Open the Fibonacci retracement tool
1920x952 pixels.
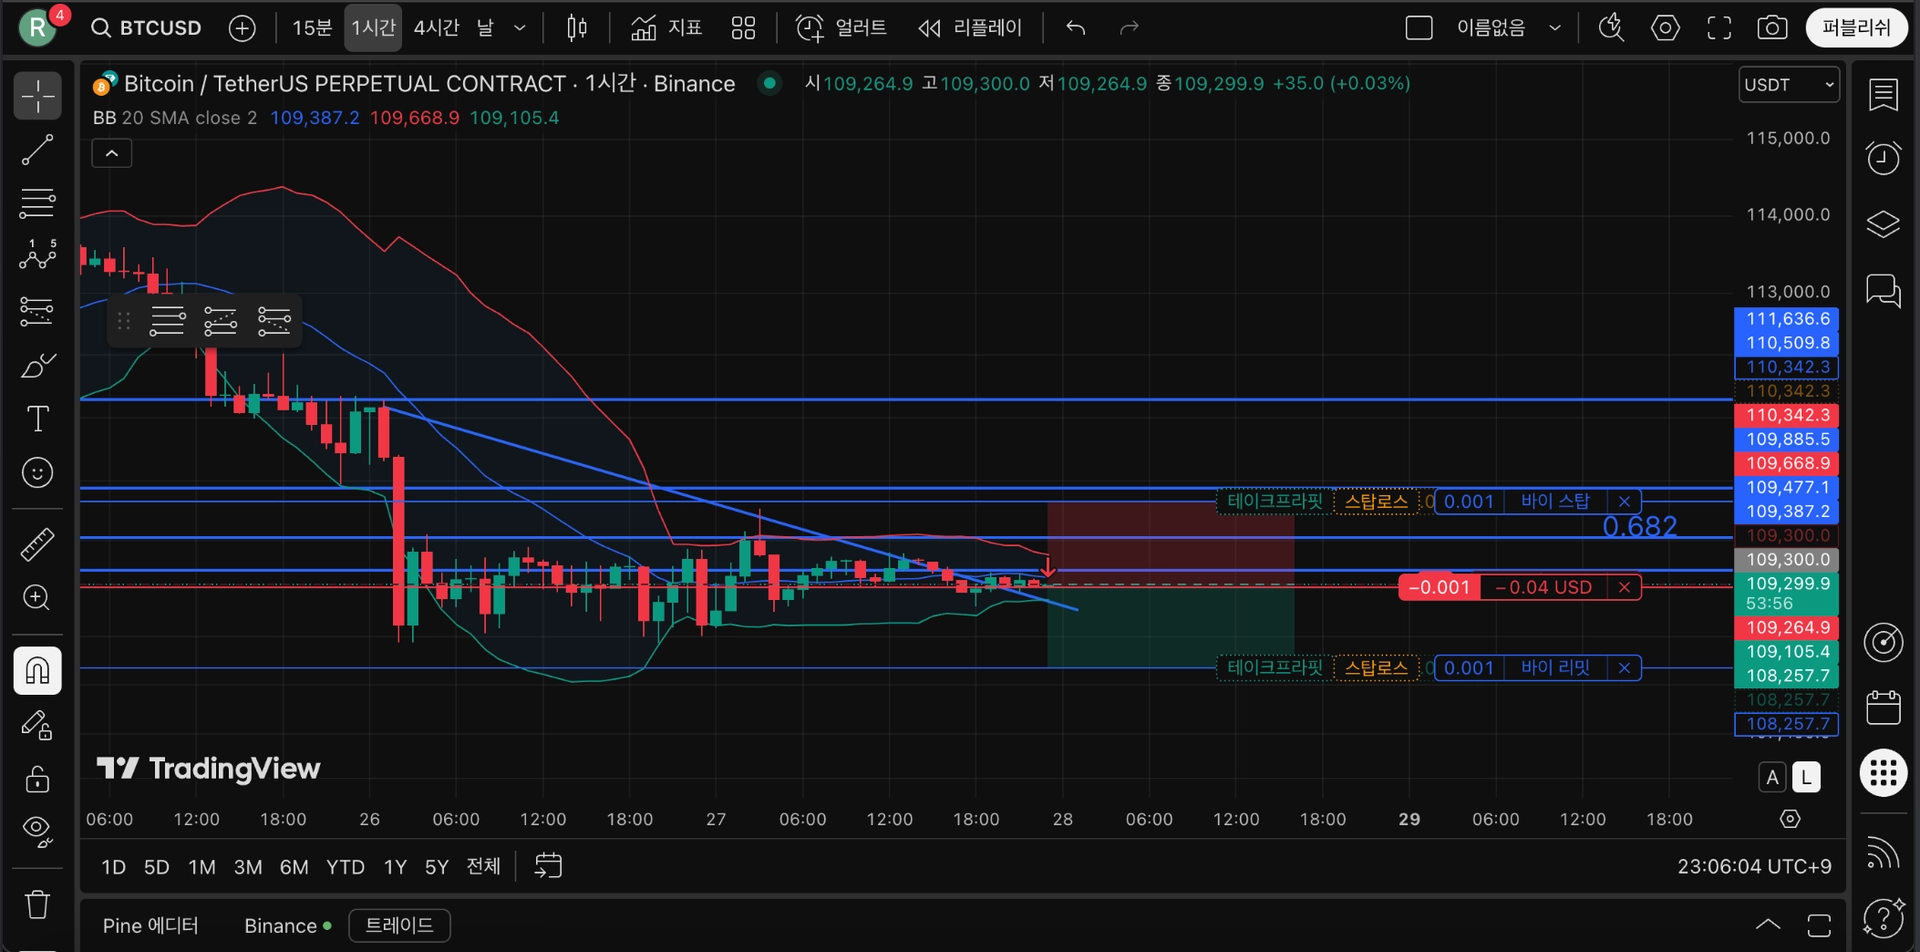tap(37, 204)
